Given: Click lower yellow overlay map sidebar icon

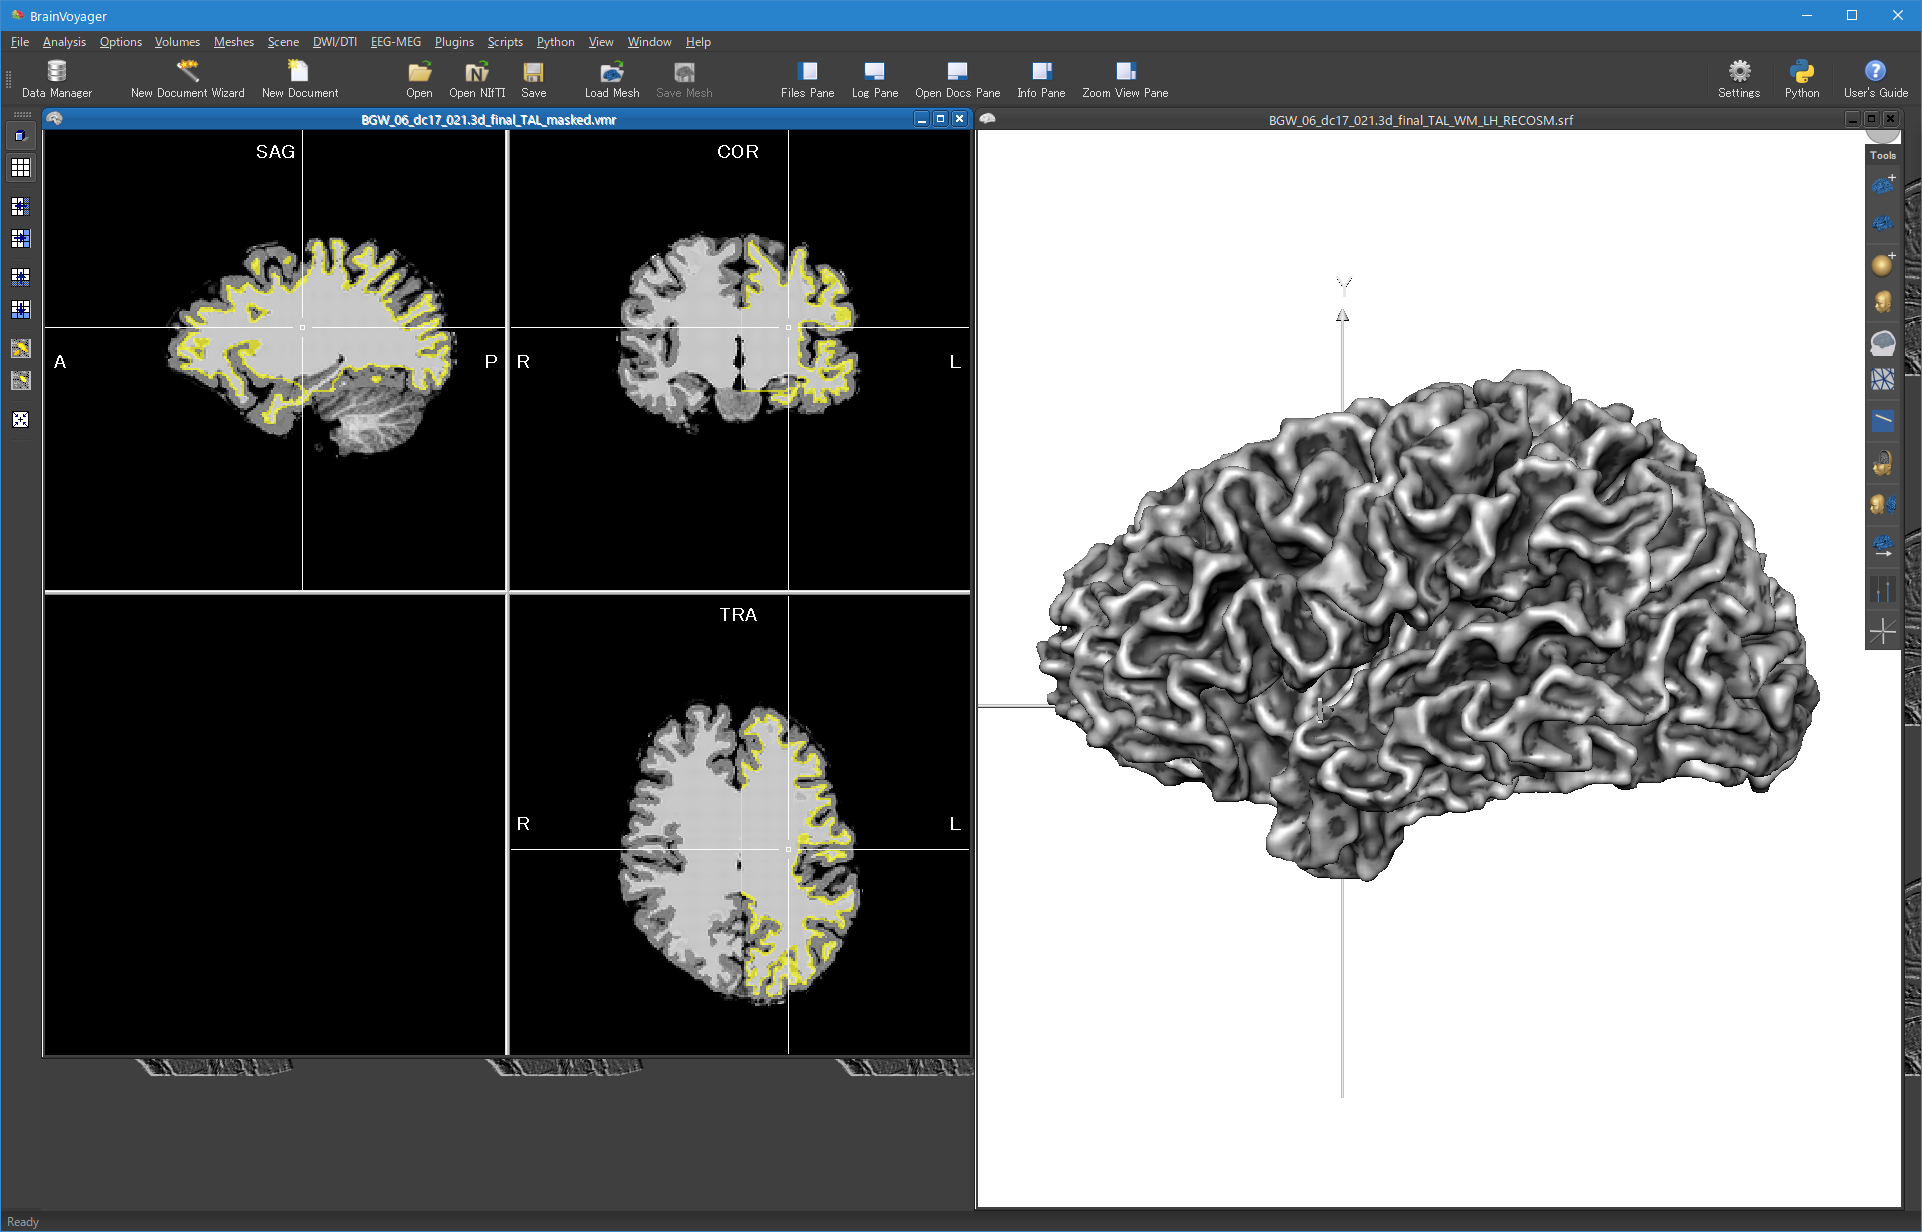Looking at the screenshot, I should (x=20, y=380).
